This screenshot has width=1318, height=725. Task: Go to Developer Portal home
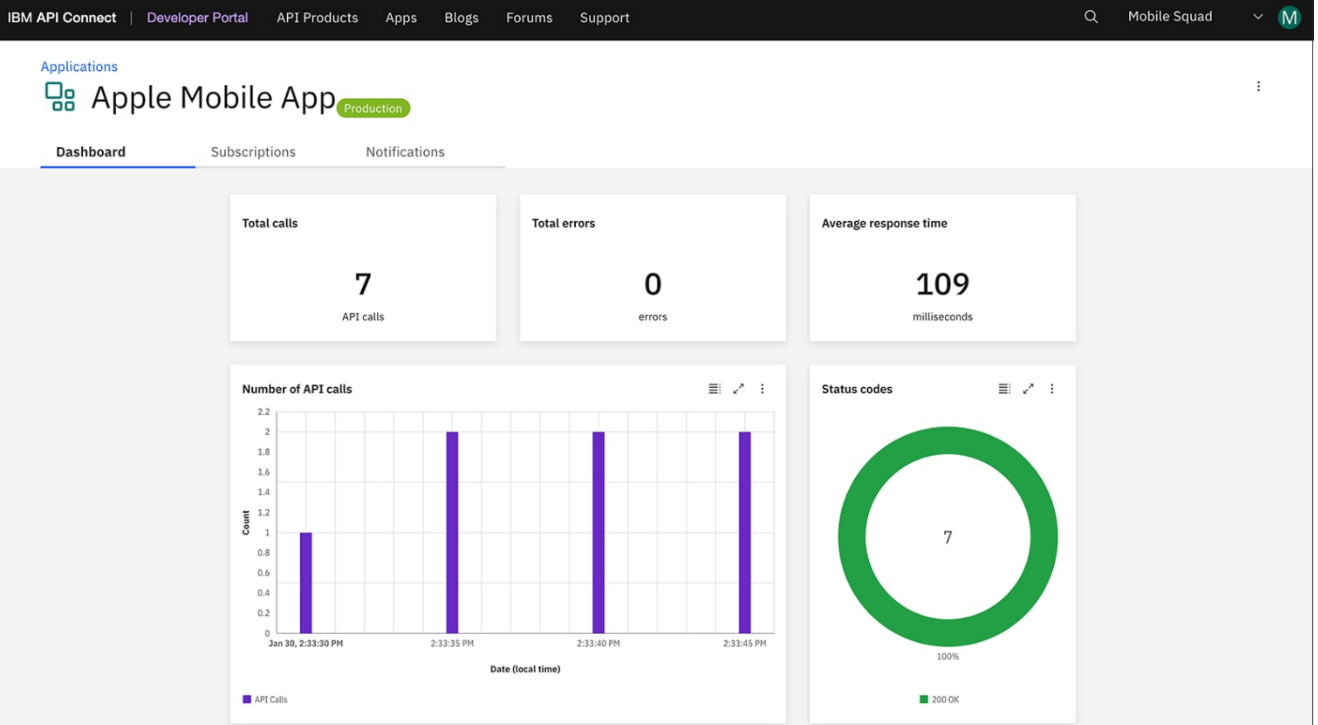(x=197, y=18)
